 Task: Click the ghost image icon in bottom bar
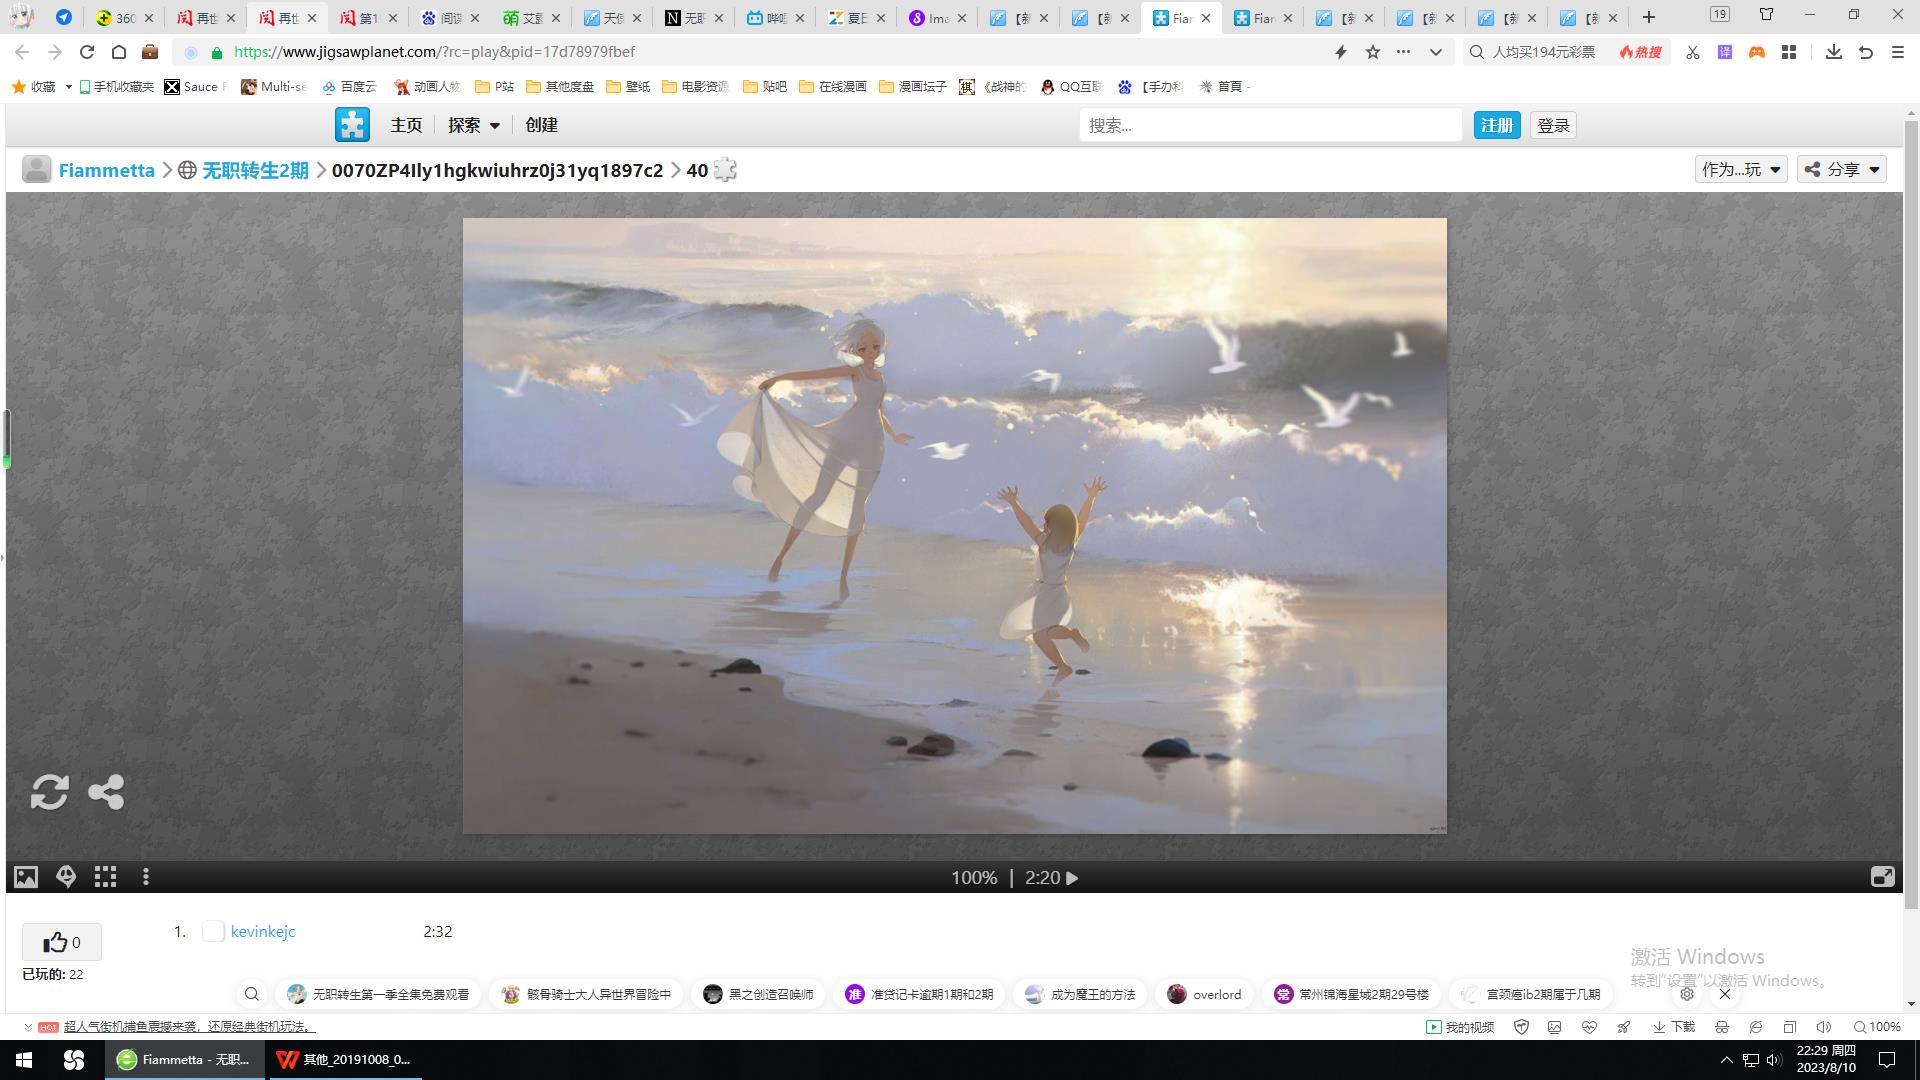(66, 877)
